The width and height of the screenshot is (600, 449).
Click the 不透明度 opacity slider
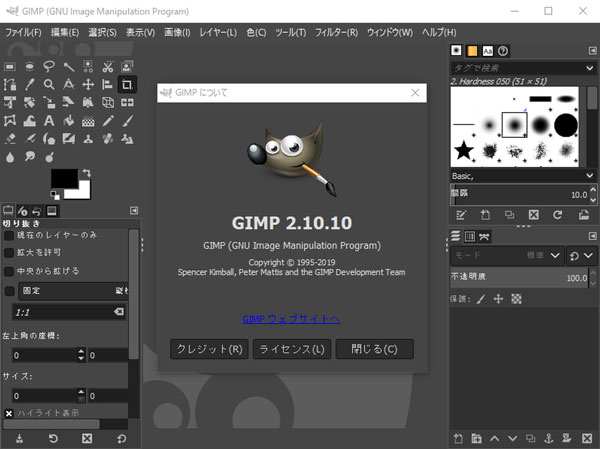[519, 277]
